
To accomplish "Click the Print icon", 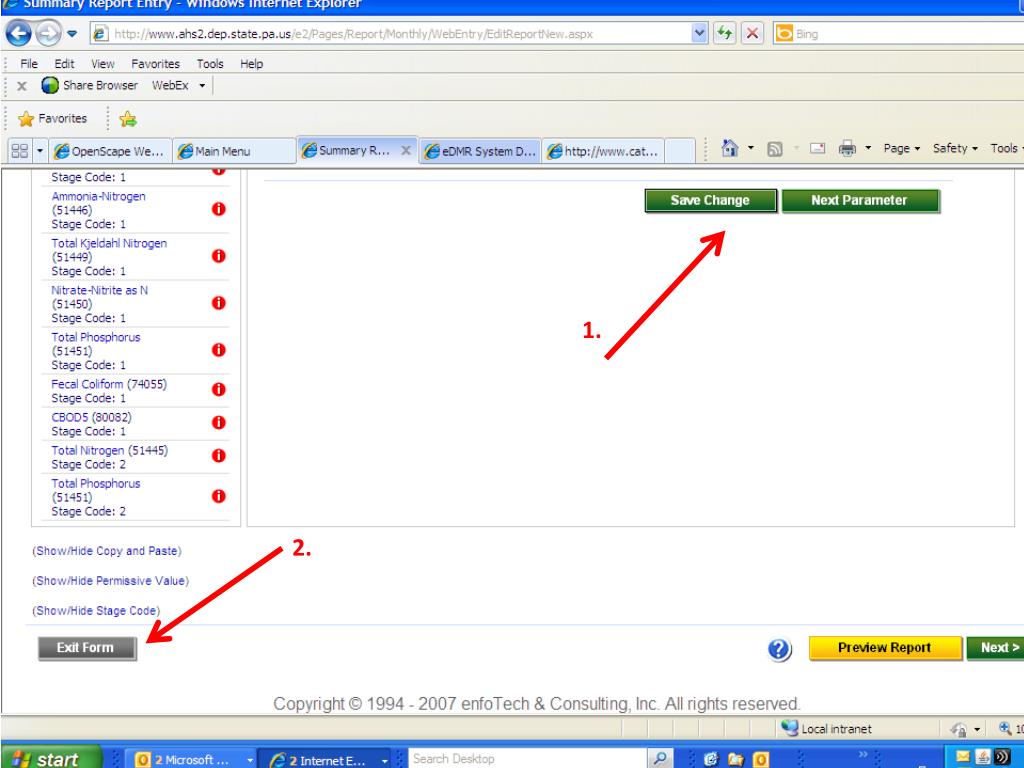I will (847, 148).
